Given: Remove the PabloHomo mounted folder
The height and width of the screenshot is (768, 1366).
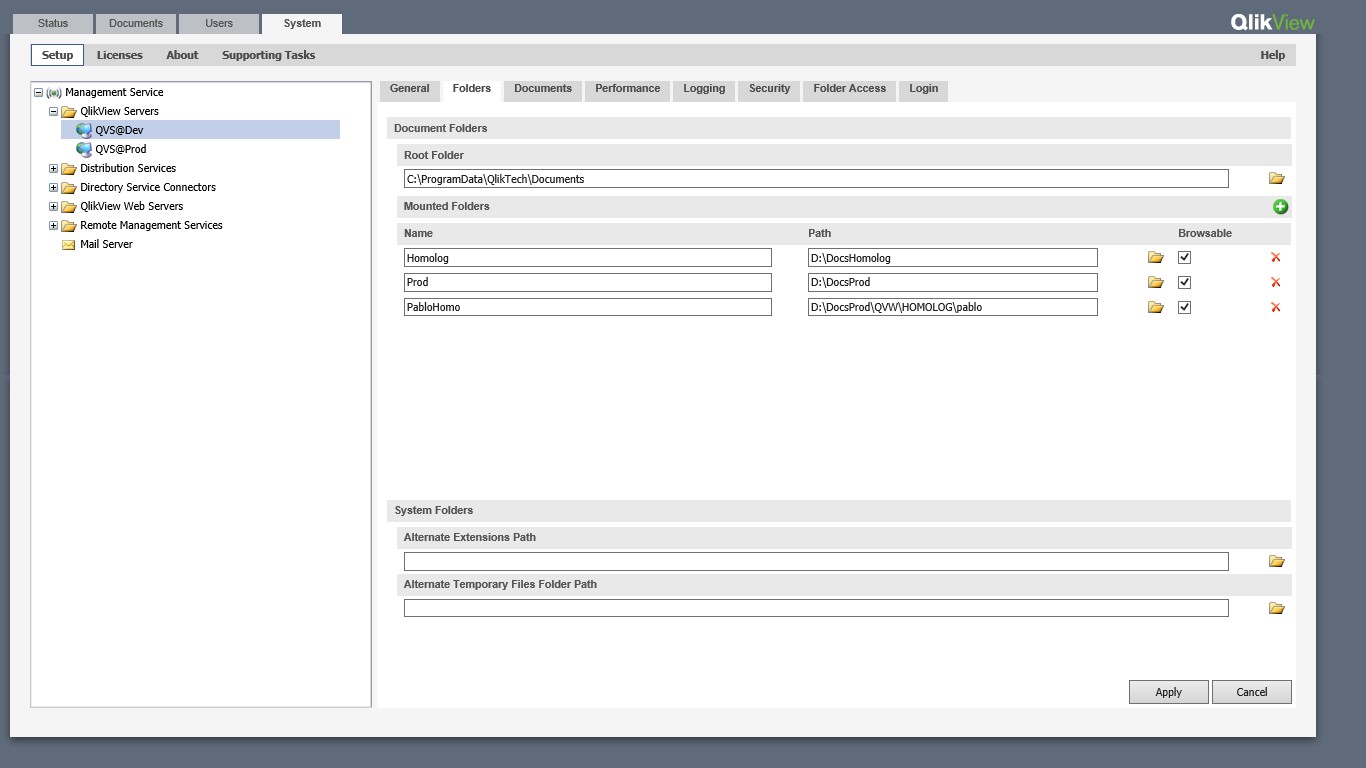Looking at the screenshot, I should (1275, 308).
